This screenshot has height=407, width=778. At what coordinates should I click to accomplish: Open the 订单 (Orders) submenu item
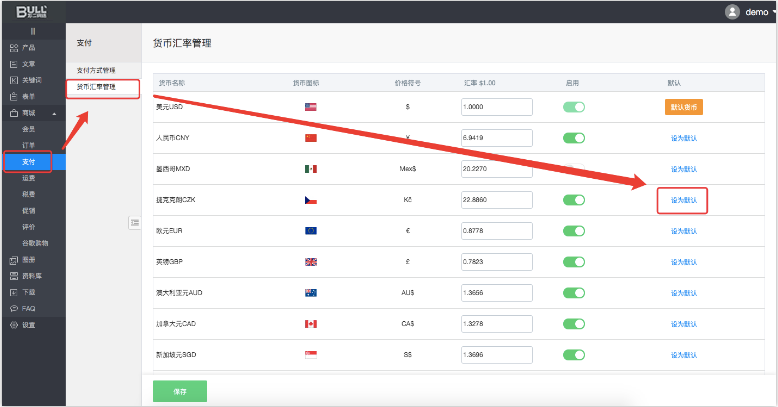[x=29, y=145]
